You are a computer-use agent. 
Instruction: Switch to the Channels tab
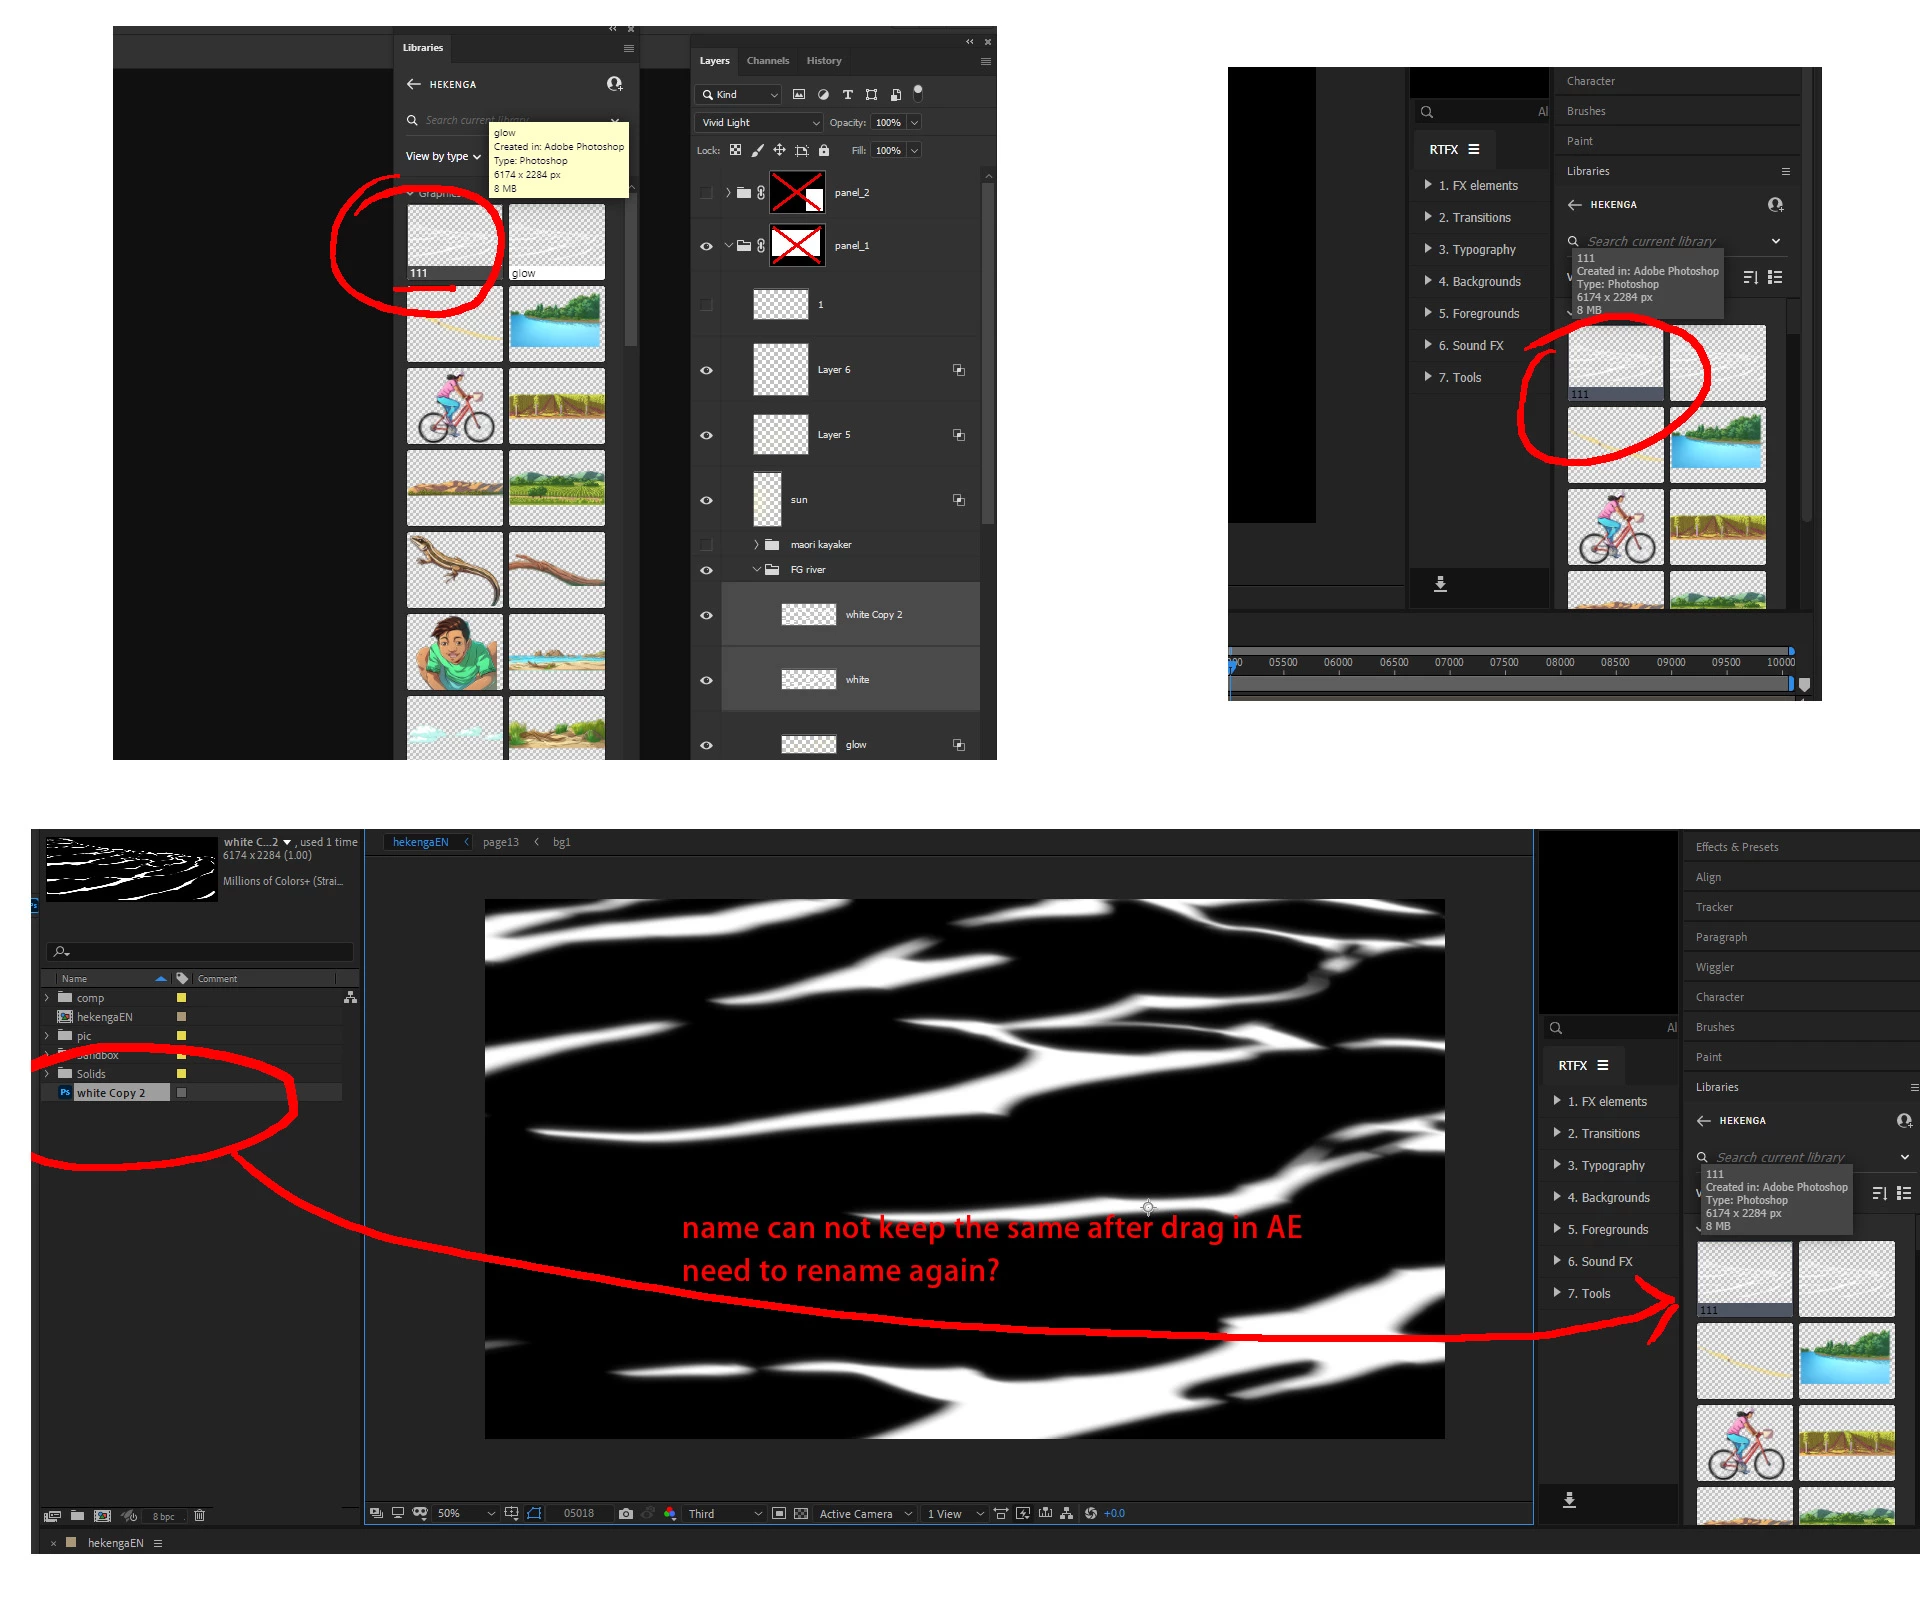tap(767, 61)
